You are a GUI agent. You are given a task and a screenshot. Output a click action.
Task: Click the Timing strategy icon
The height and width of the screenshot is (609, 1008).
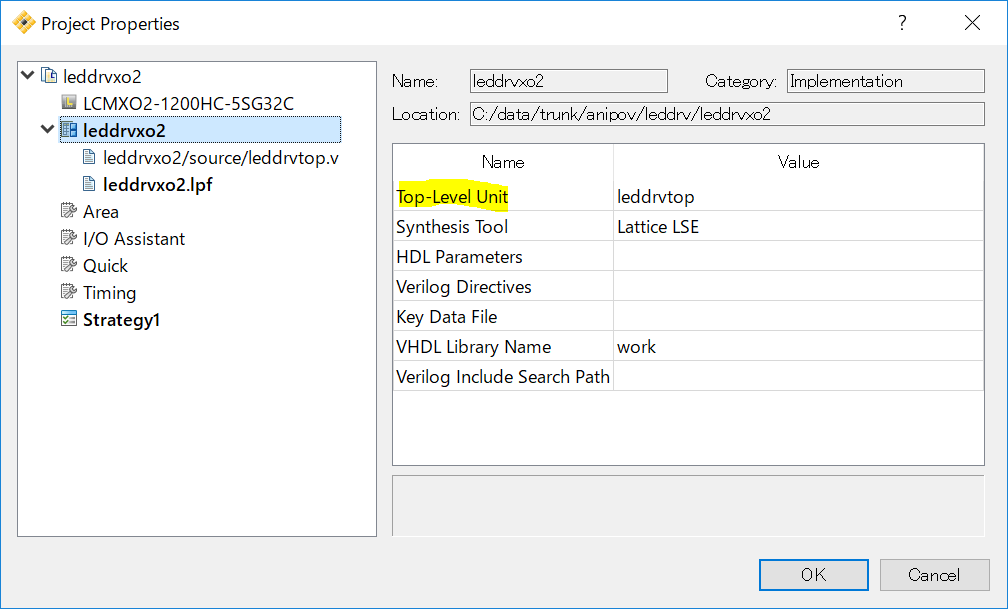[69, 292]
